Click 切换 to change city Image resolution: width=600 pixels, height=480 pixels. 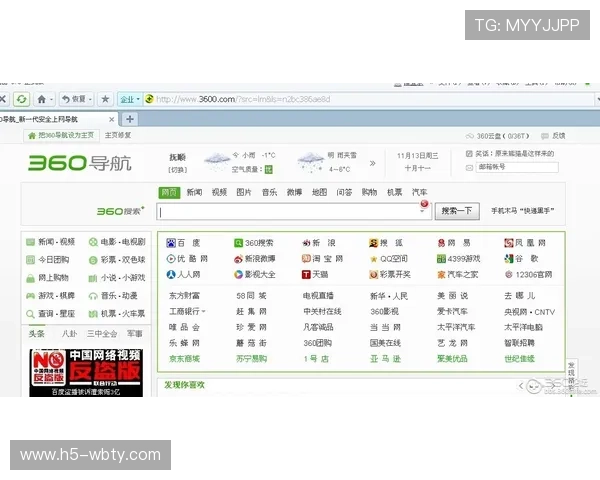point(178,170)
